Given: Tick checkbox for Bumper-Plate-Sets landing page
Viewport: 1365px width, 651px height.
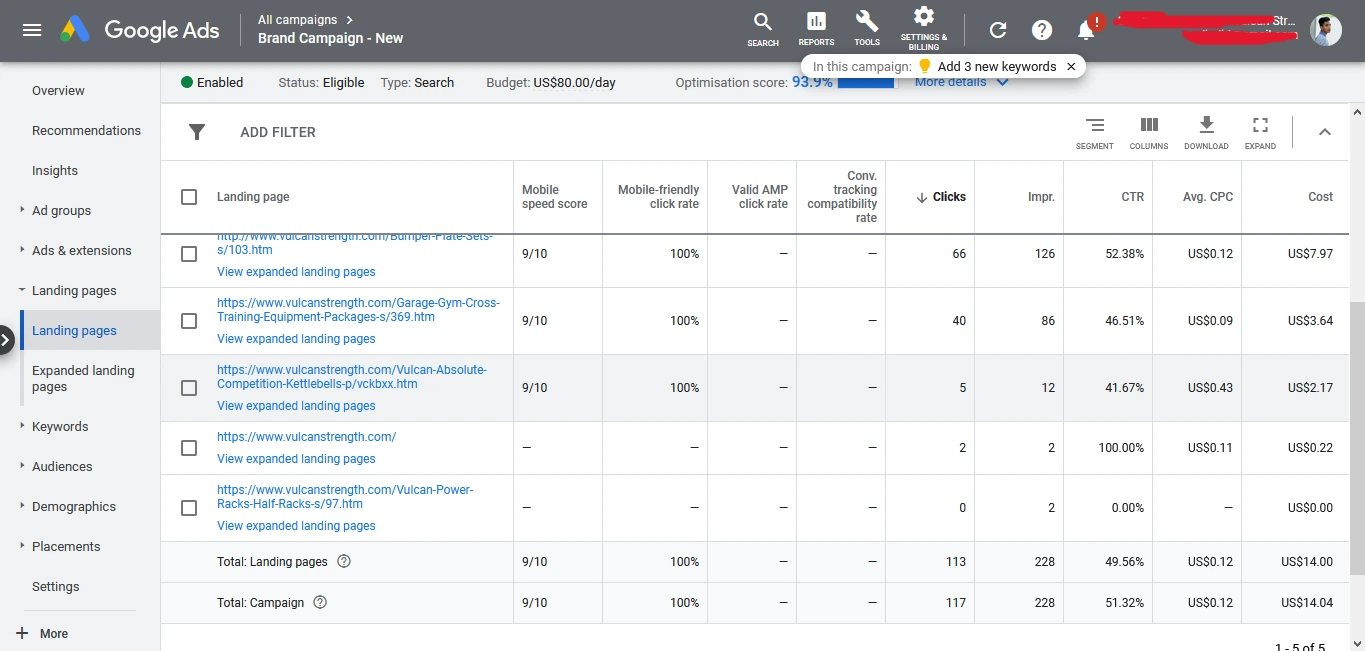Looking at the screenshot, I should (x=189, y=254).
